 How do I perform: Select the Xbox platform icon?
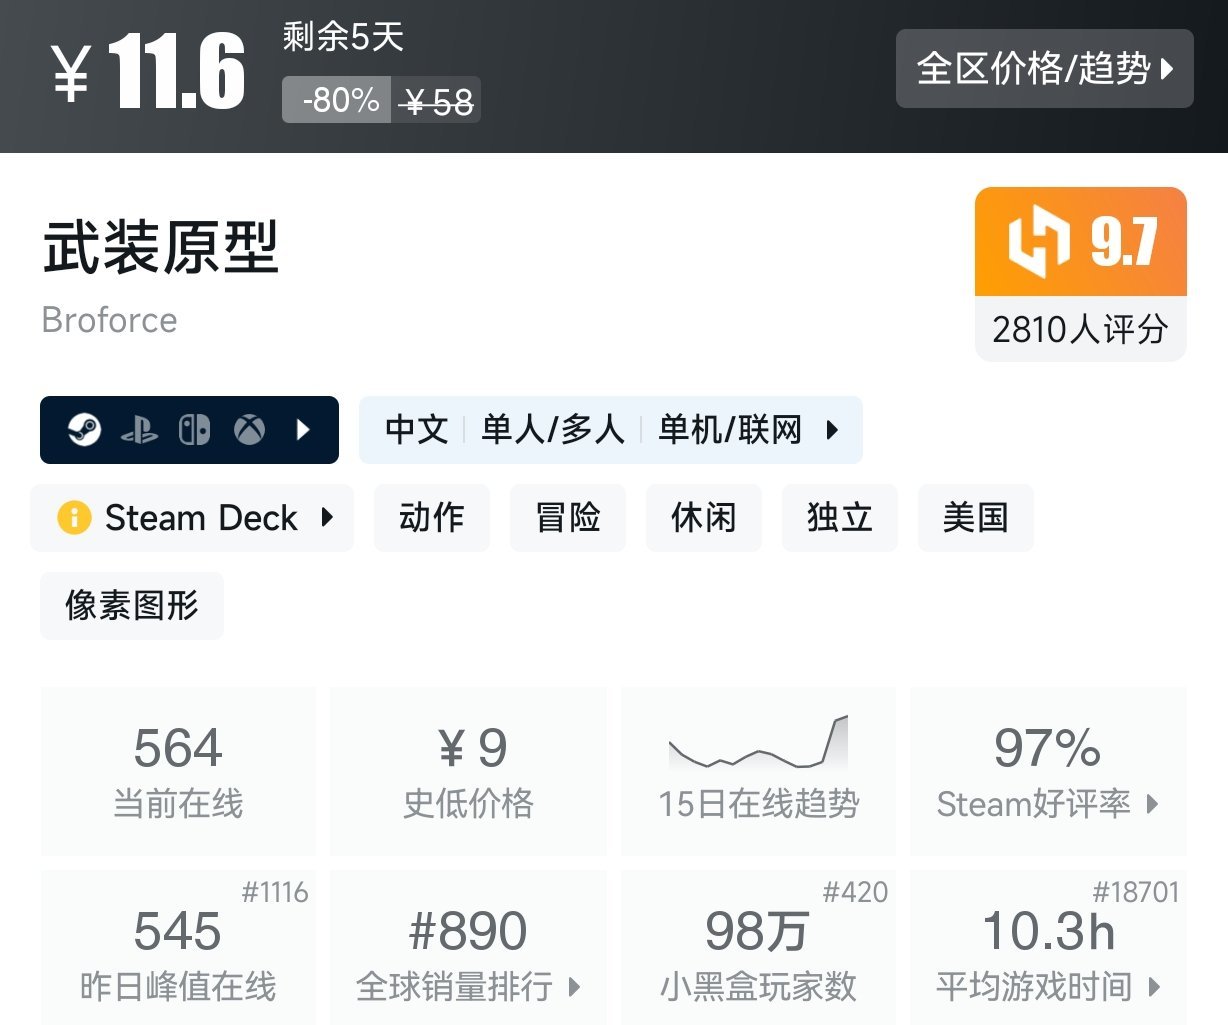point(249,430)
